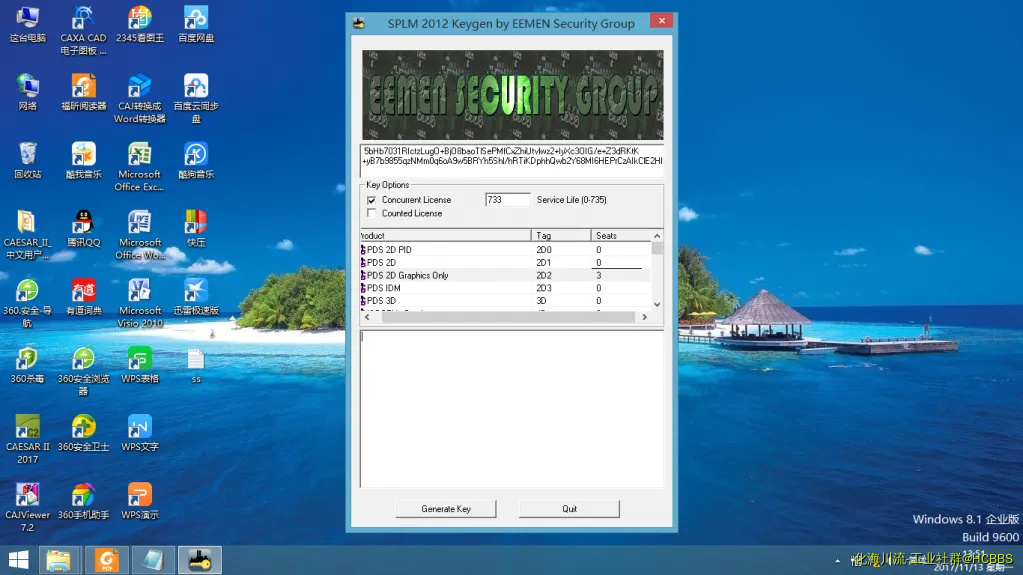Uncheck the Concurrent License checkbox
This screenshot has height=575, width=1023.
(x=371, y=200)
